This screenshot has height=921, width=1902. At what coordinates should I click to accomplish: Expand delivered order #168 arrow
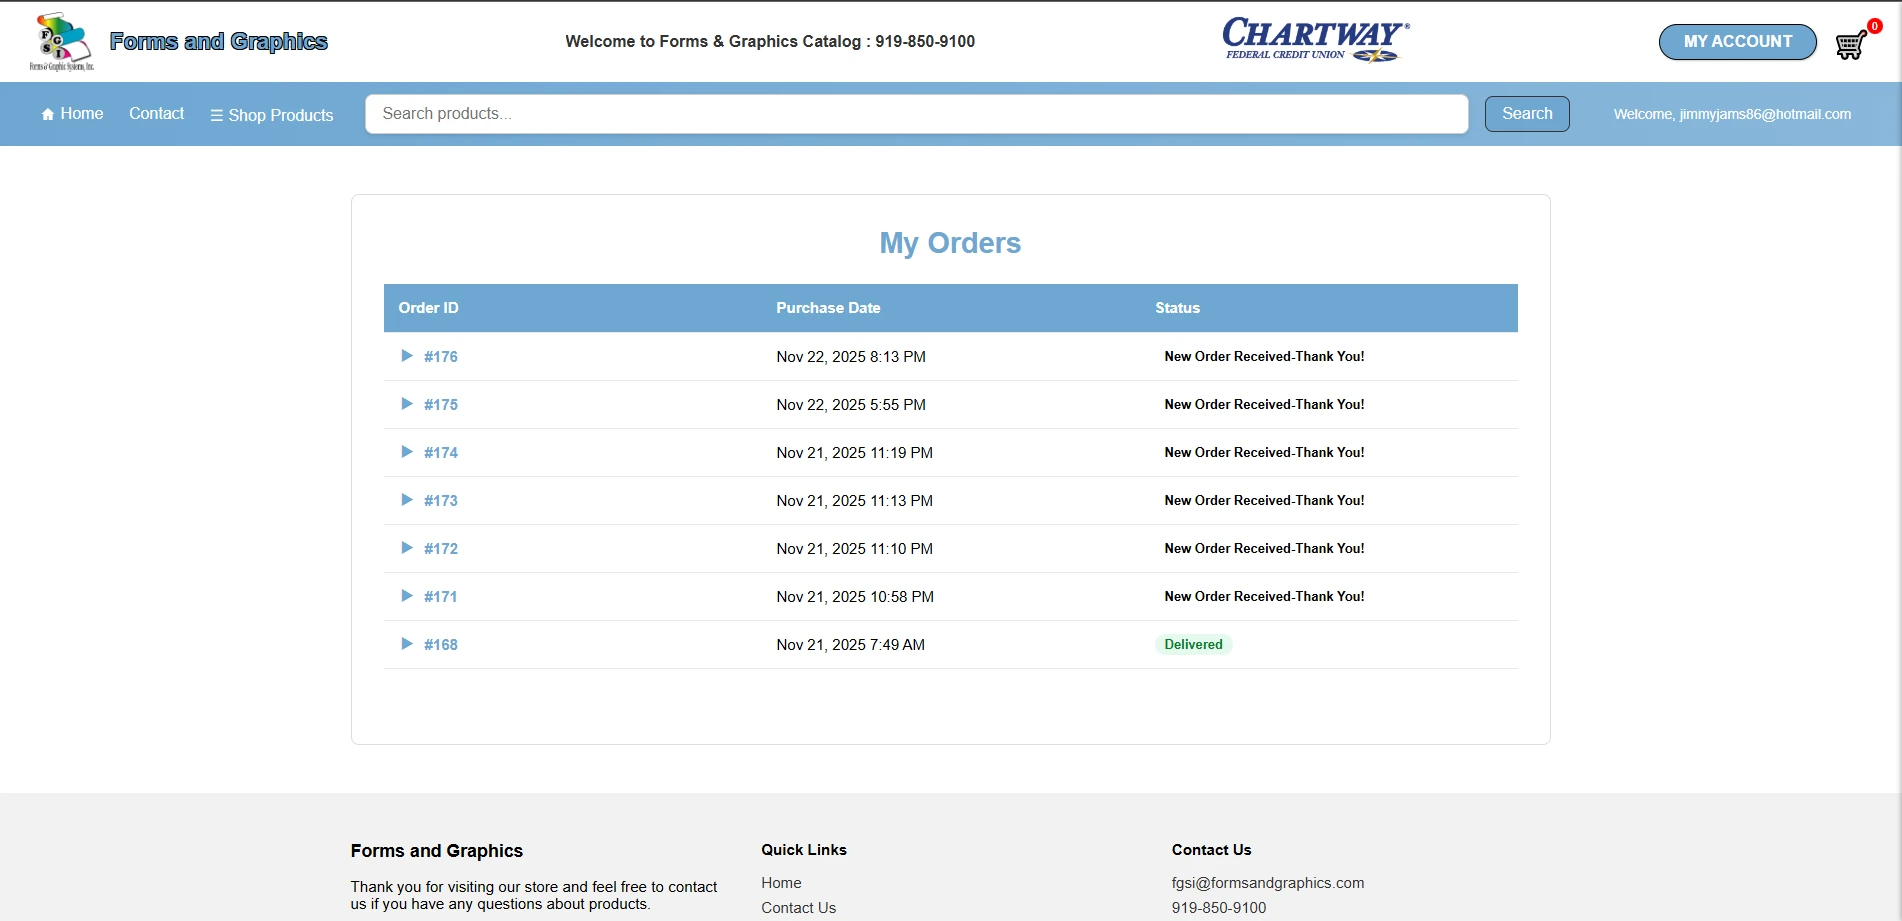click(x=407, y=644)
